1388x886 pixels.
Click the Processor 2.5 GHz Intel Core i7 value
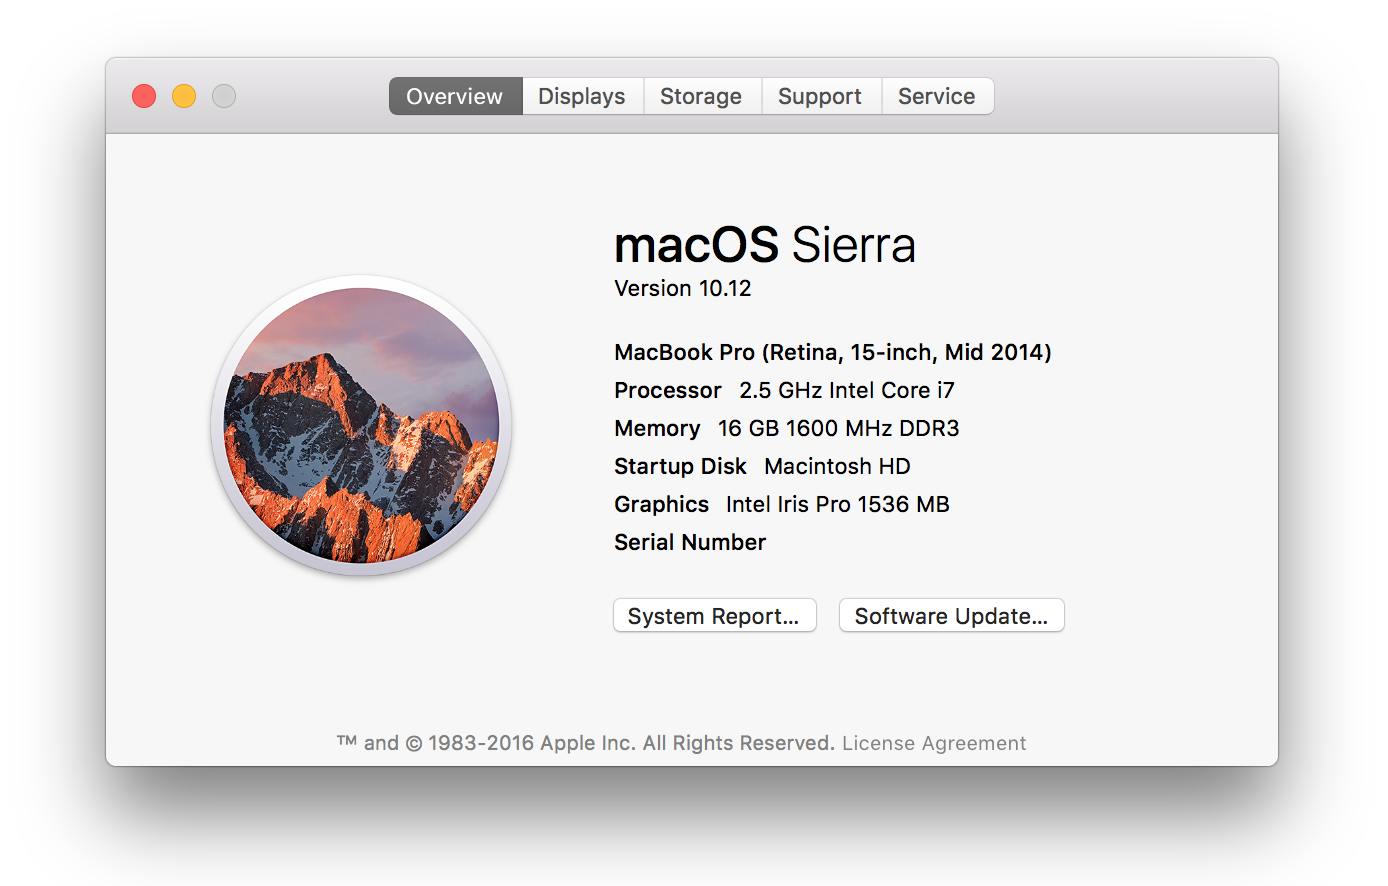coord(847,390)
